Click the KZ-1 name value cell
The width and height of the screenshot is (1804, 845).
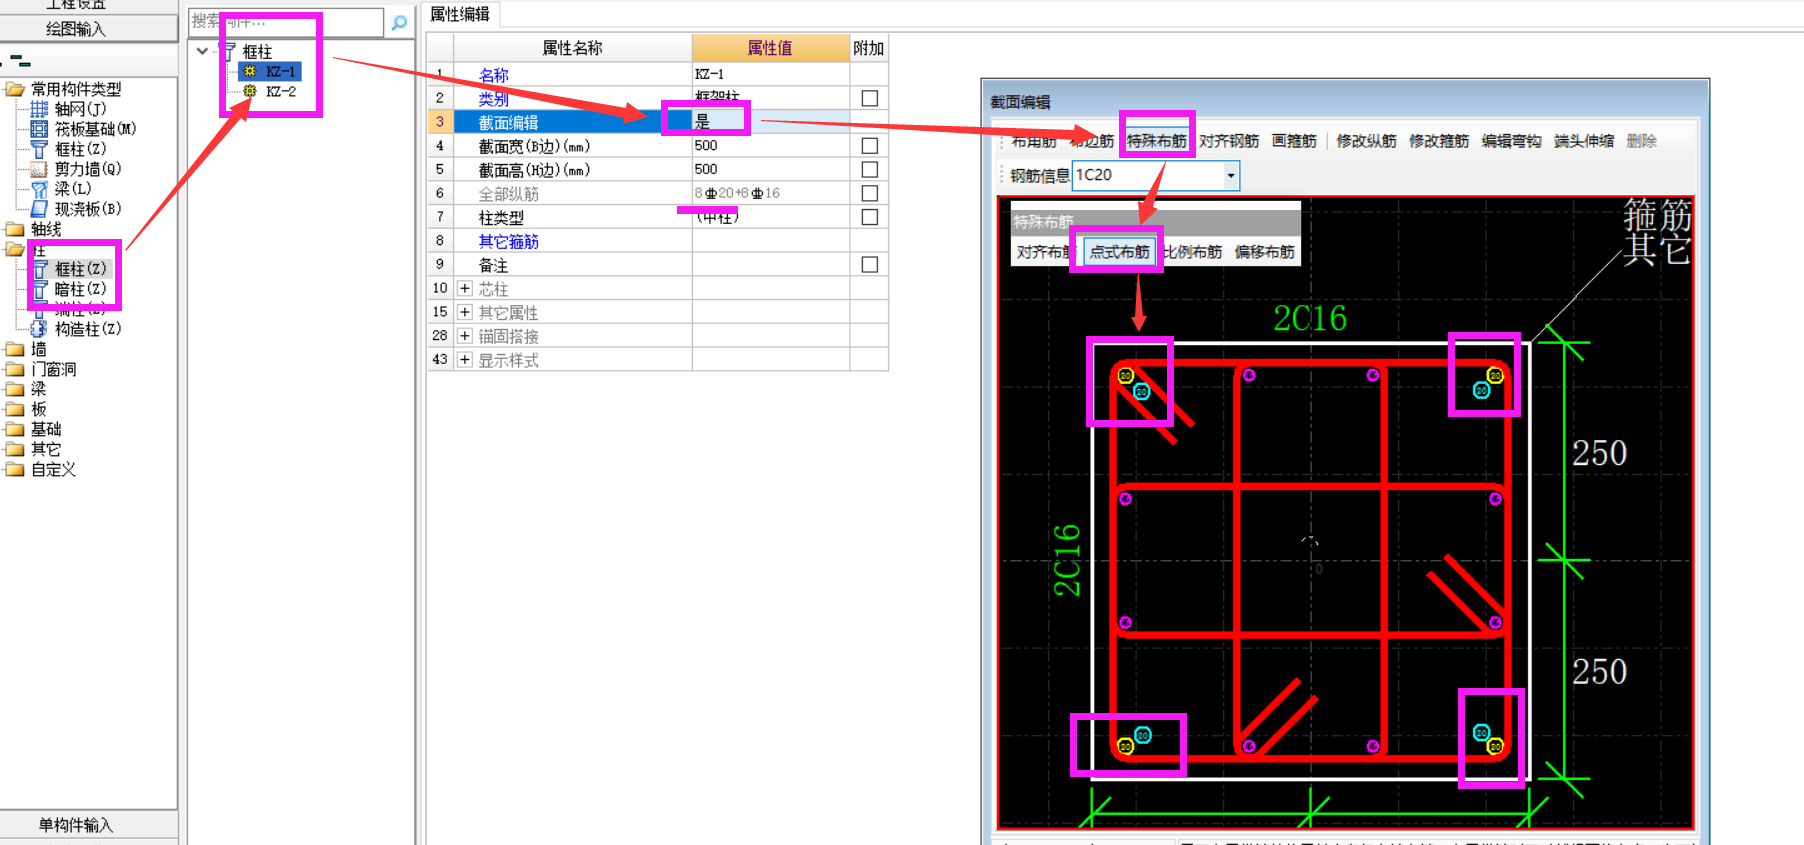(770, 74)
